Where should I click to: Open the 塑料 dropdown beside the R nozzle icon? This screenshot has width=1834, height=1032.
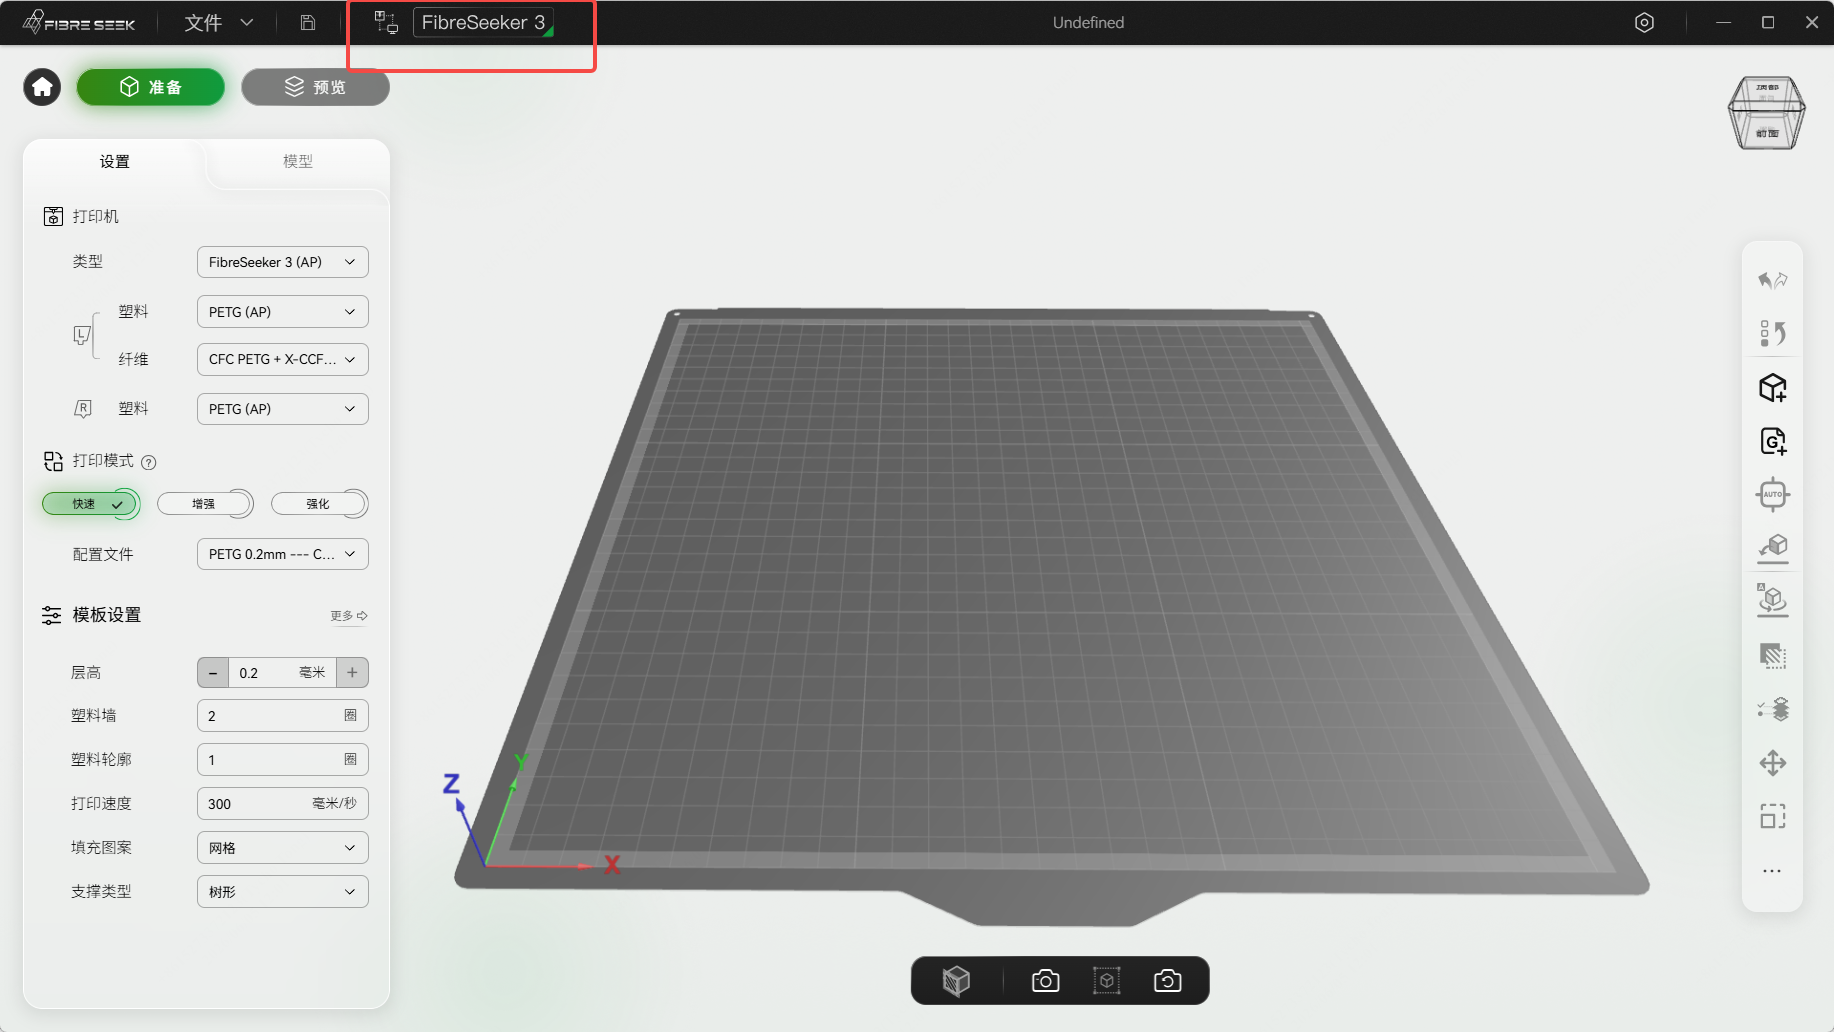283,409
